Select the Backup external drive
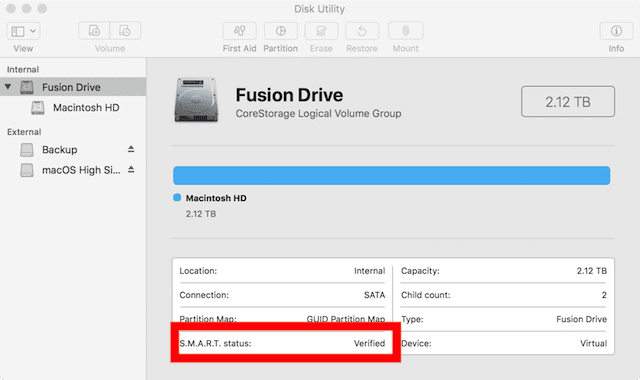Image resolution: width=640 pixels, height=380 pixels. (60, 150)
